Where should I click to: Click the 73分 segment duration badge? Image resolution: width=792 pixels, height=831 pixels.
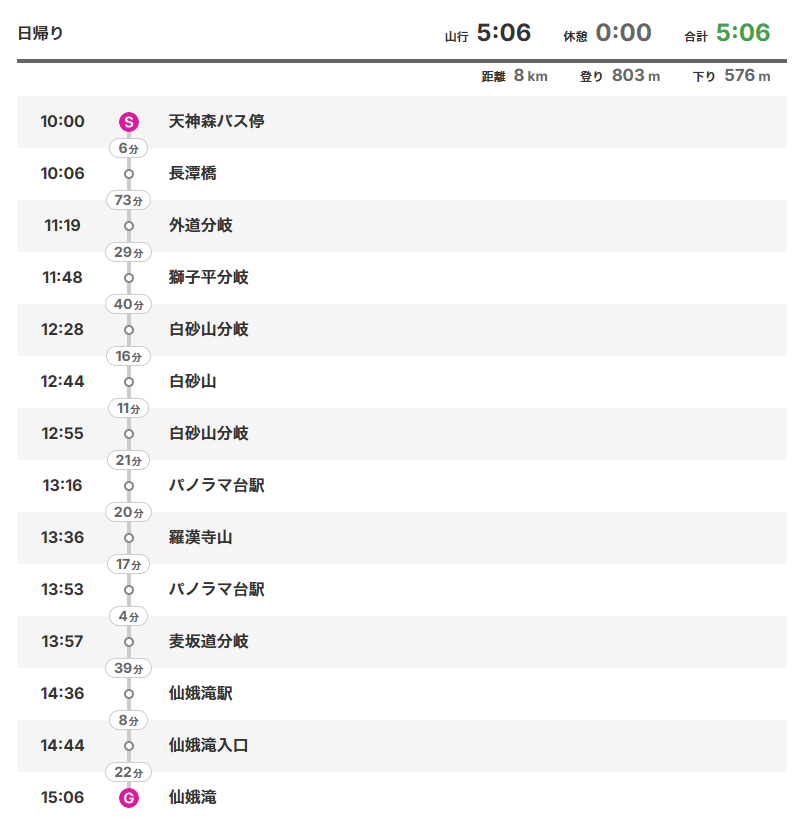[128, 200]
